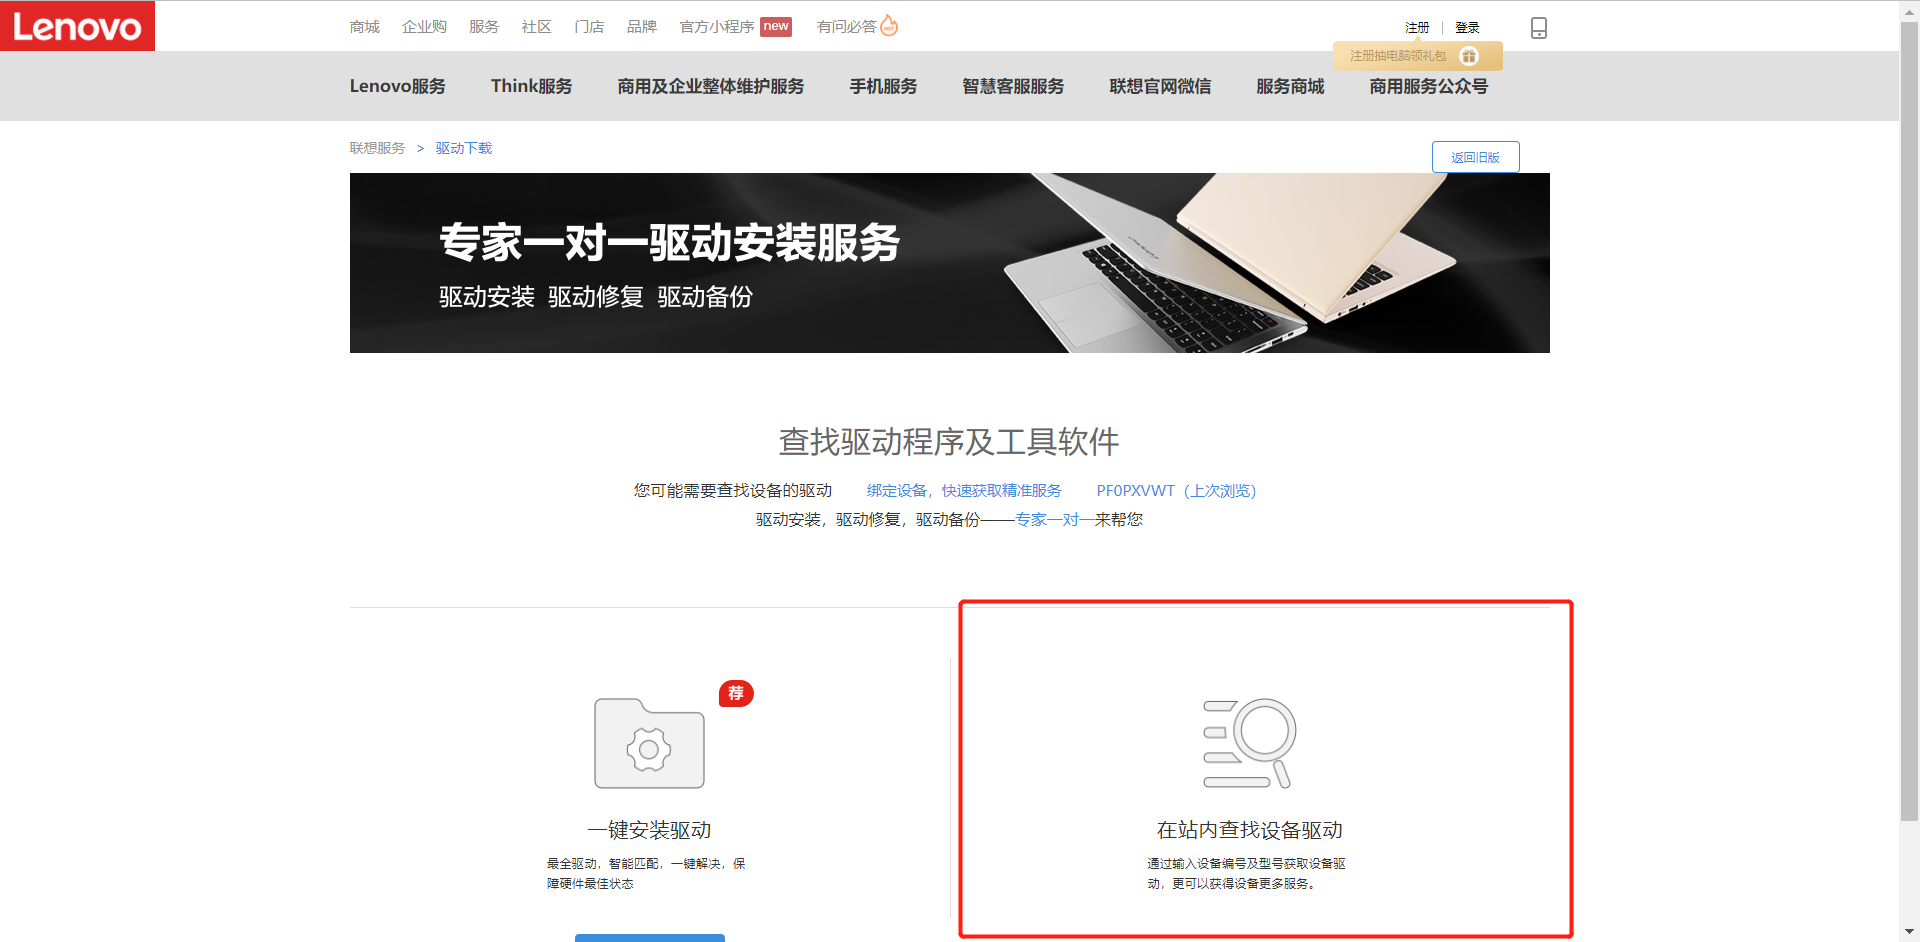Click 一键安装驱动 title

(x=649, y=830)
